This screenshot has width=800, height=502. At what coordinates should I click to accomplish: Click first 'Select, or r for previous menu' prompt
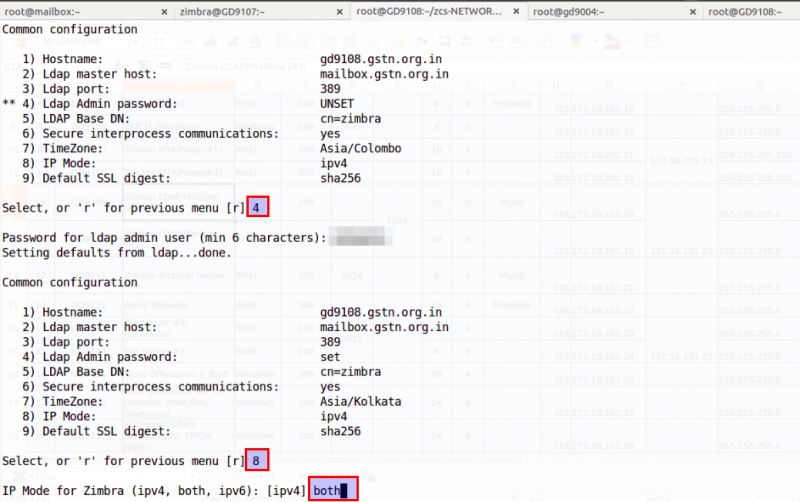tap(123, 208)
